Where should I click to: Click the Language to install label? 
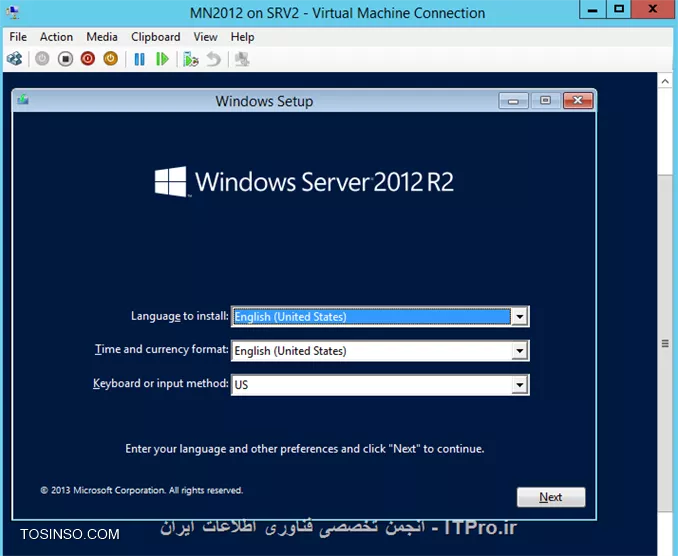(179, 316)
